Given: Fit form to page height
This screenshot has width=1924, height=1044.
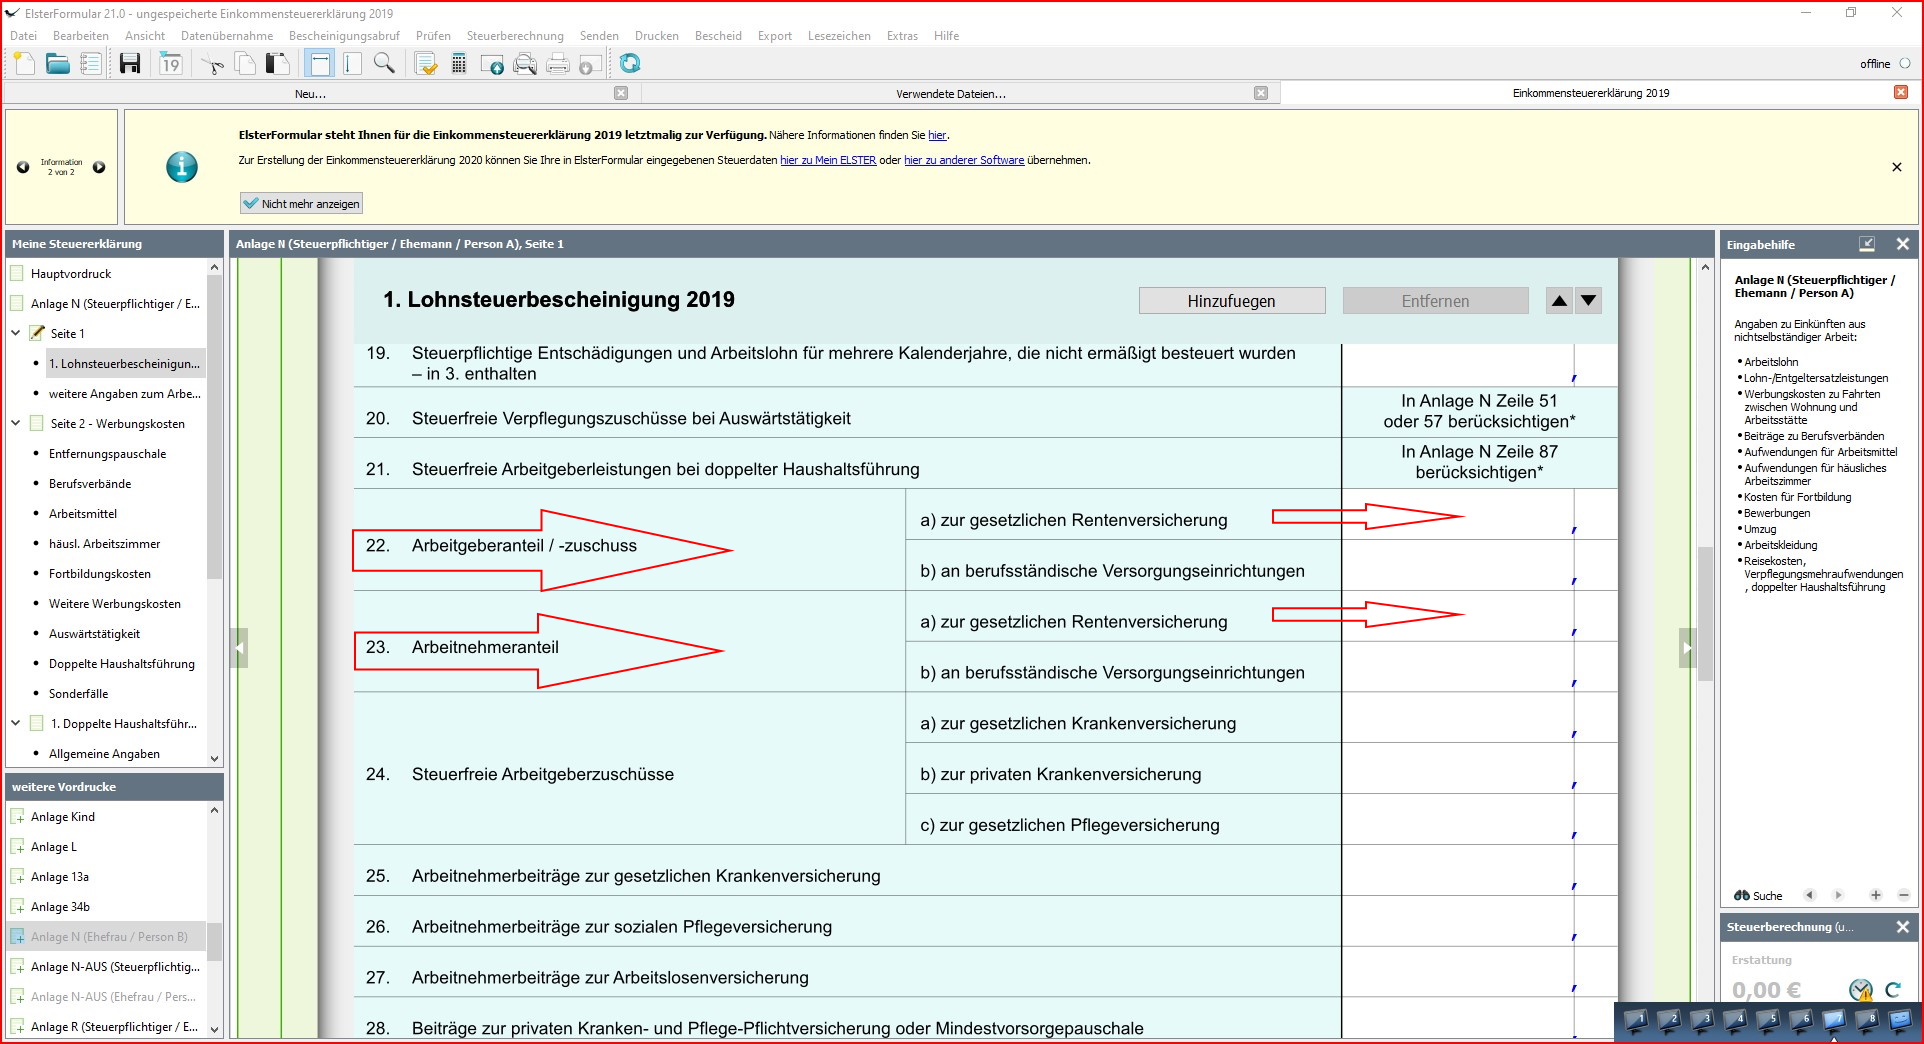Looking at the screenshot, I should 352,64.
